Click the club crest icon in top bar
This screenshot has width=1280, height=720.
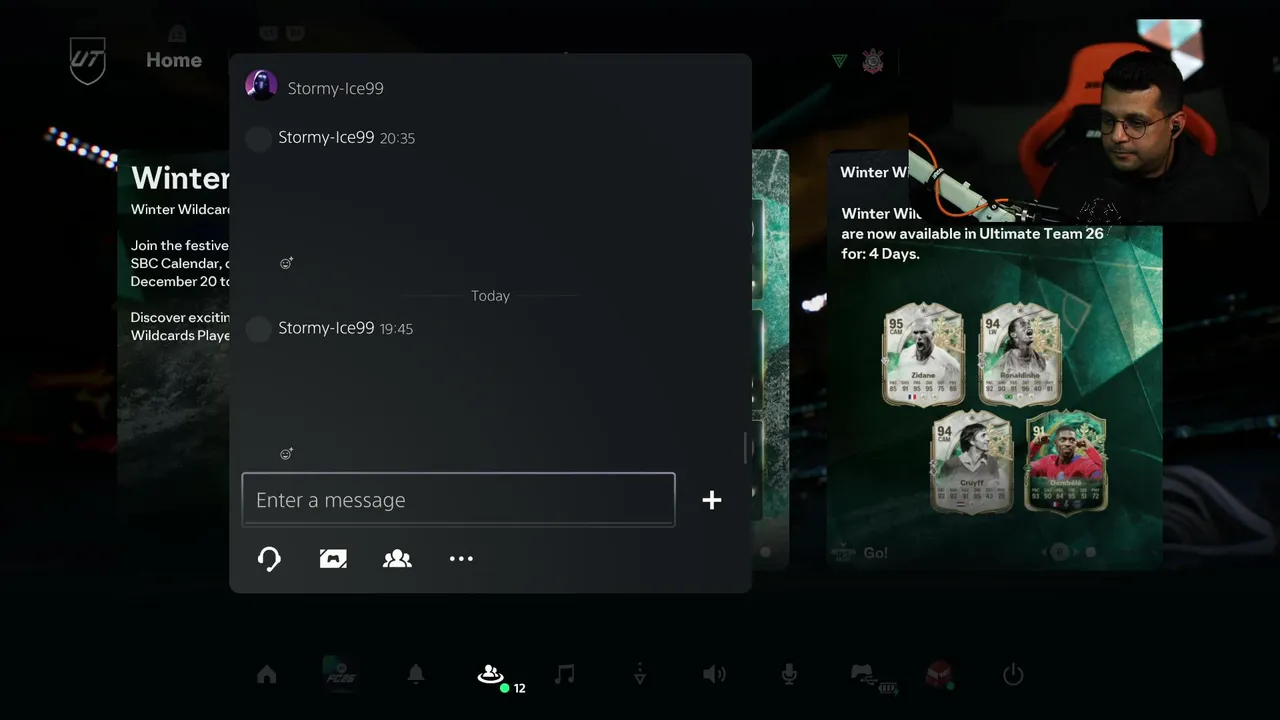[x=873, y=62]
